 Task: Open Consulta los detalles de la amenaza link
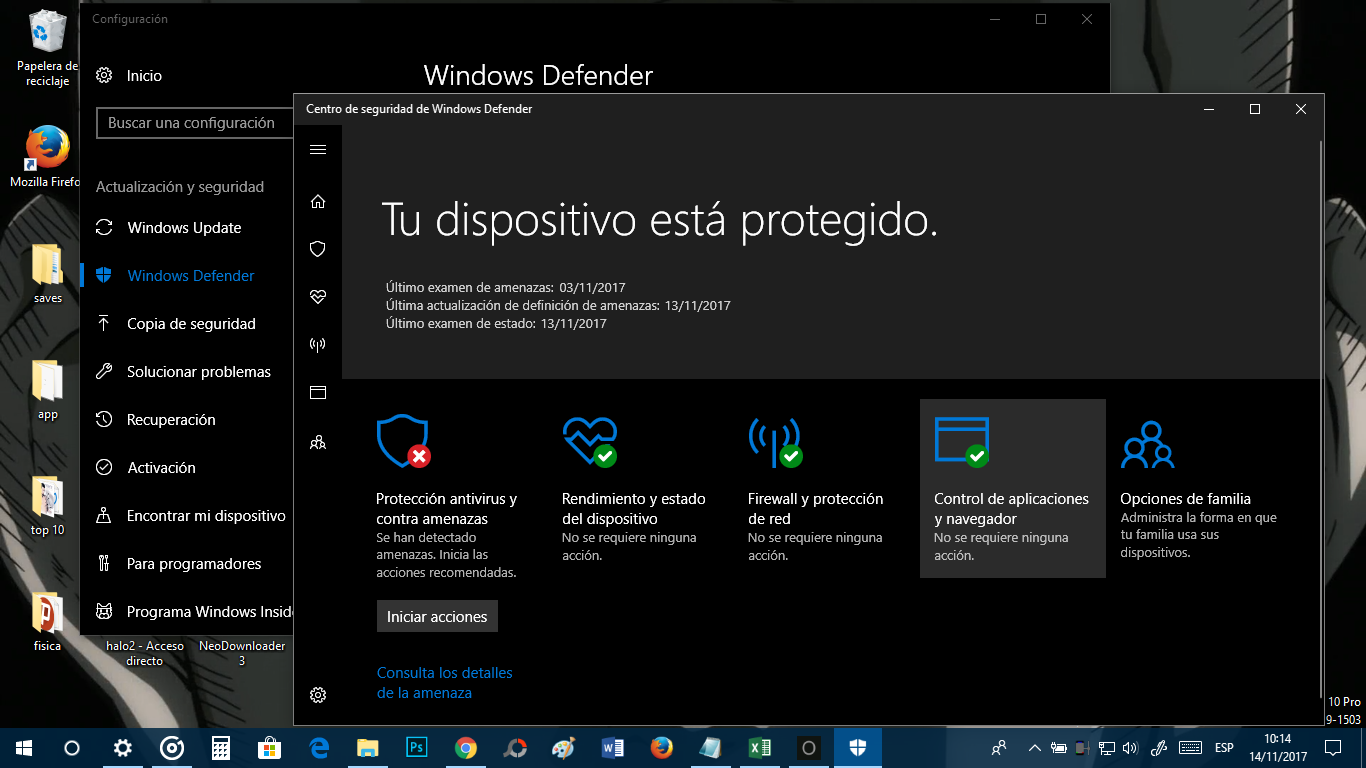[445, 683]
